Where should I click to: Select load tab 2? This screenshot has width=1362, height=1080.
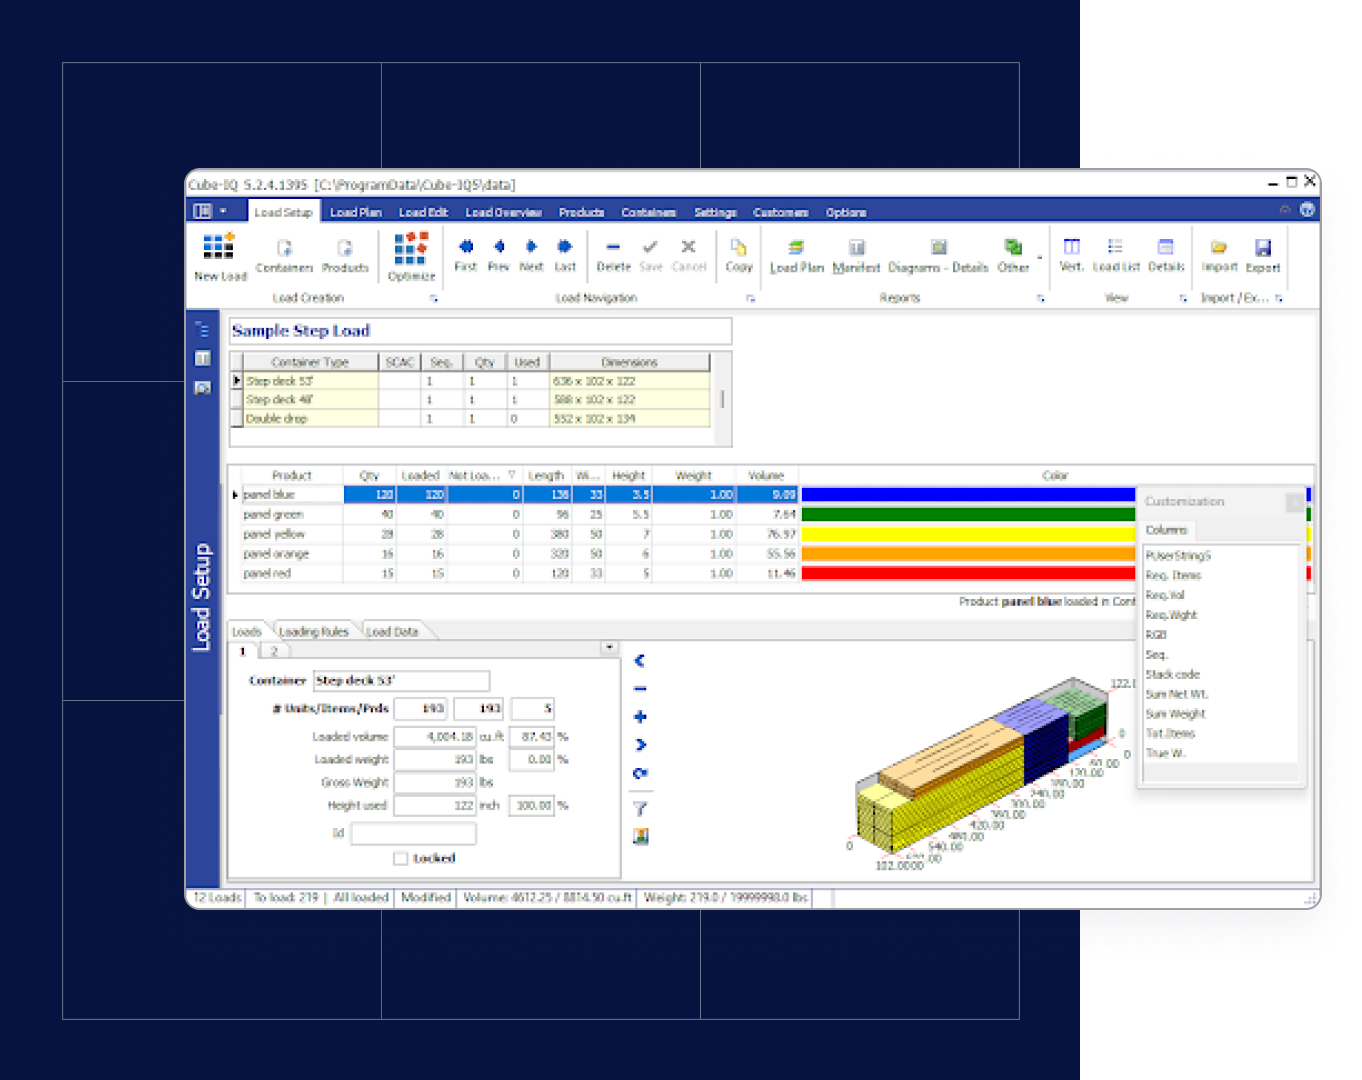[274, 651]
